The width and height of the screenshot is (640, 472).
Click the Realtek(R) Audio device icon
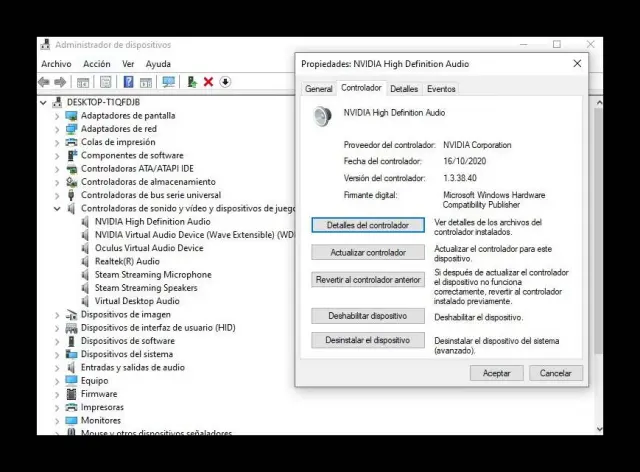(86, 261)
